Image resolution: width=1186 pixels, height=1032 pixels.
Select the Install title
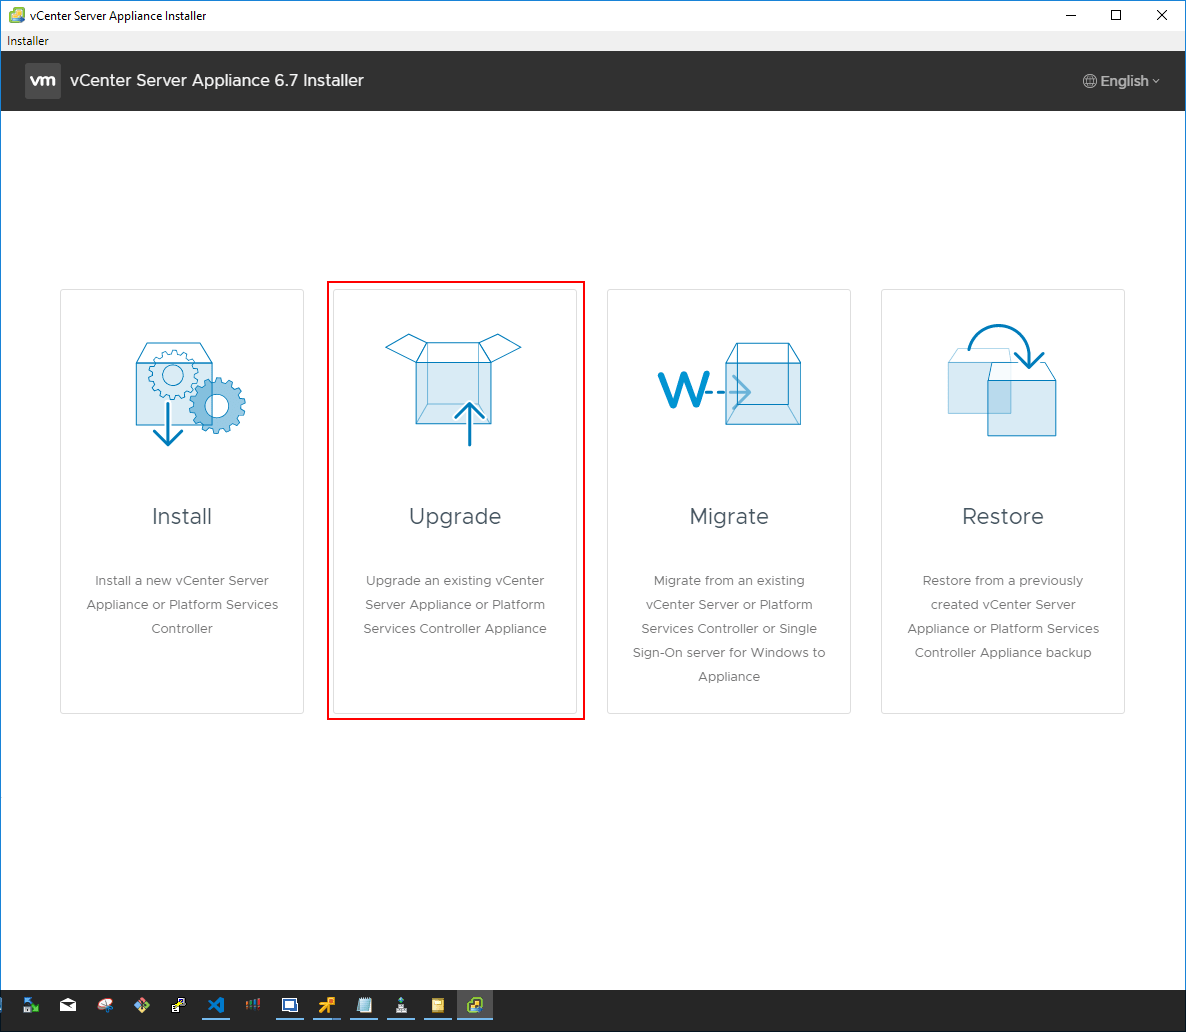pos(182,516)
